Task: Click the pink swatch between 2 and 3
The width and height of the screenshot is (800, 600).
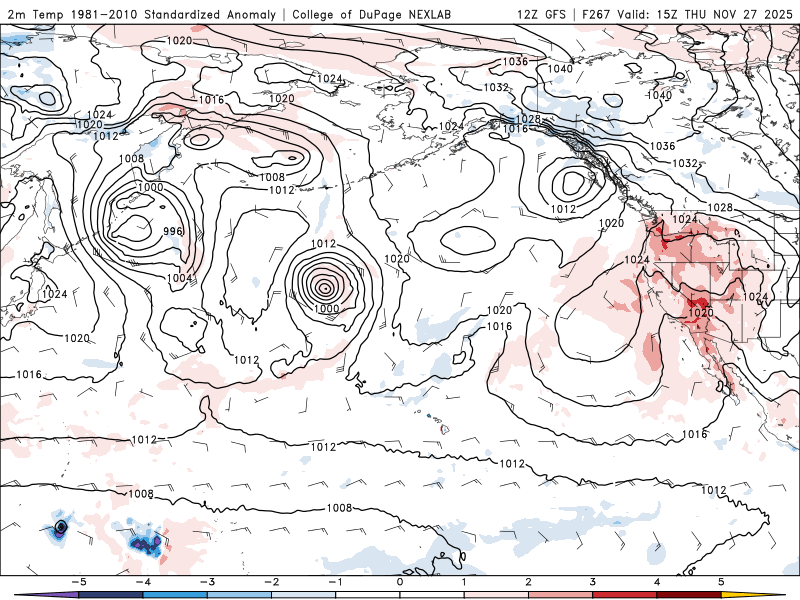Action: pos(560,595)
